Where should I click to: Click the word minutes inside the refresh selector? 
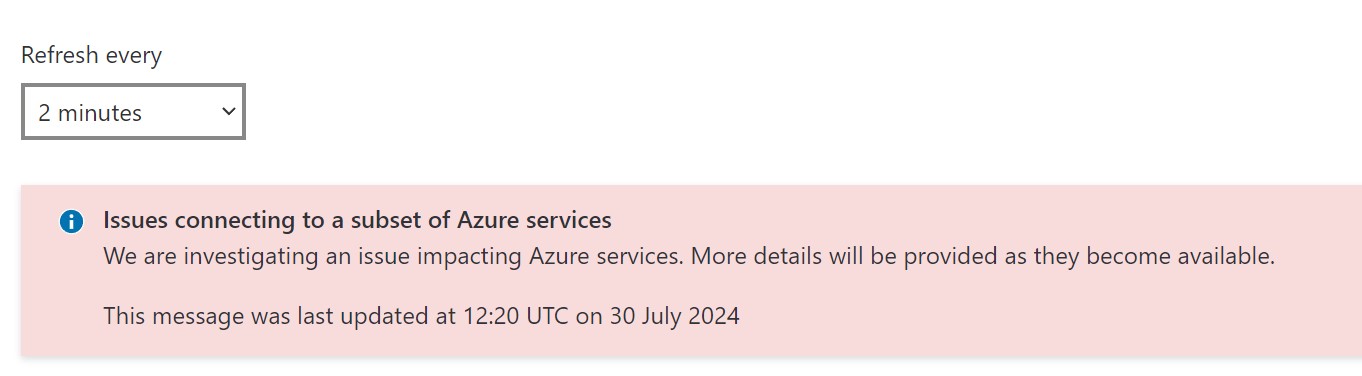[100, 113]
